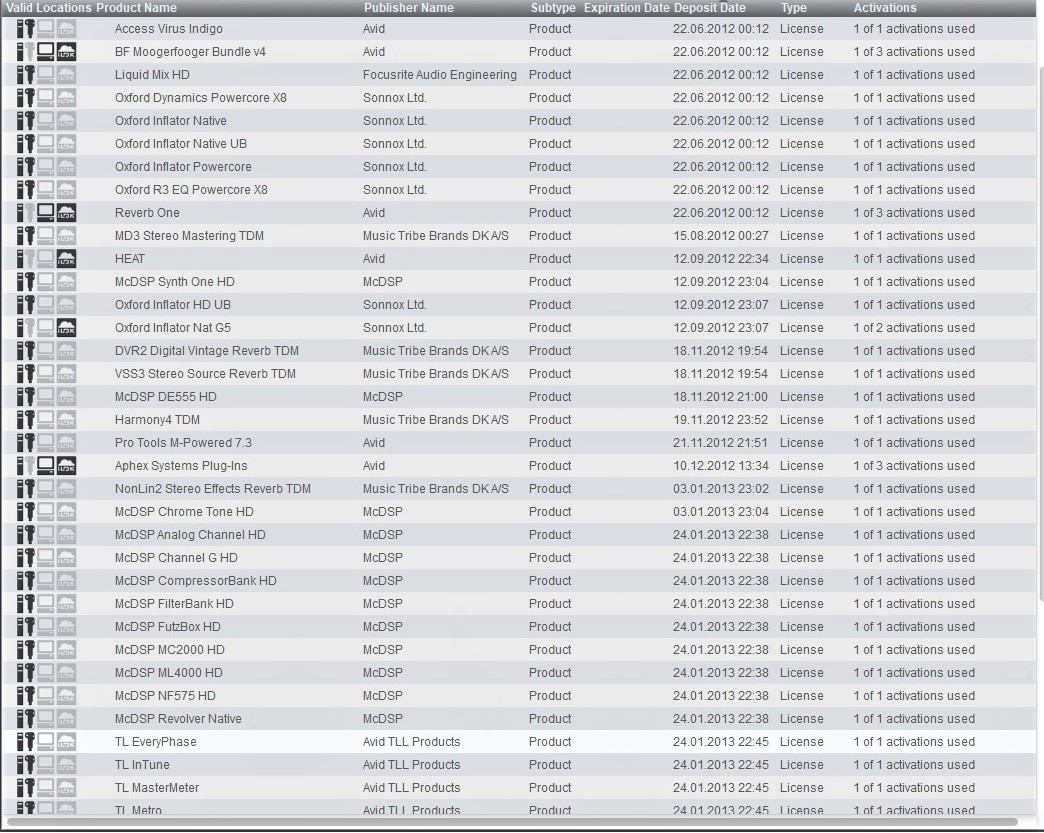Select the McDSP DE555 HD license
The width and height of the screenshot is (1044, 833).
pos(519,397)
